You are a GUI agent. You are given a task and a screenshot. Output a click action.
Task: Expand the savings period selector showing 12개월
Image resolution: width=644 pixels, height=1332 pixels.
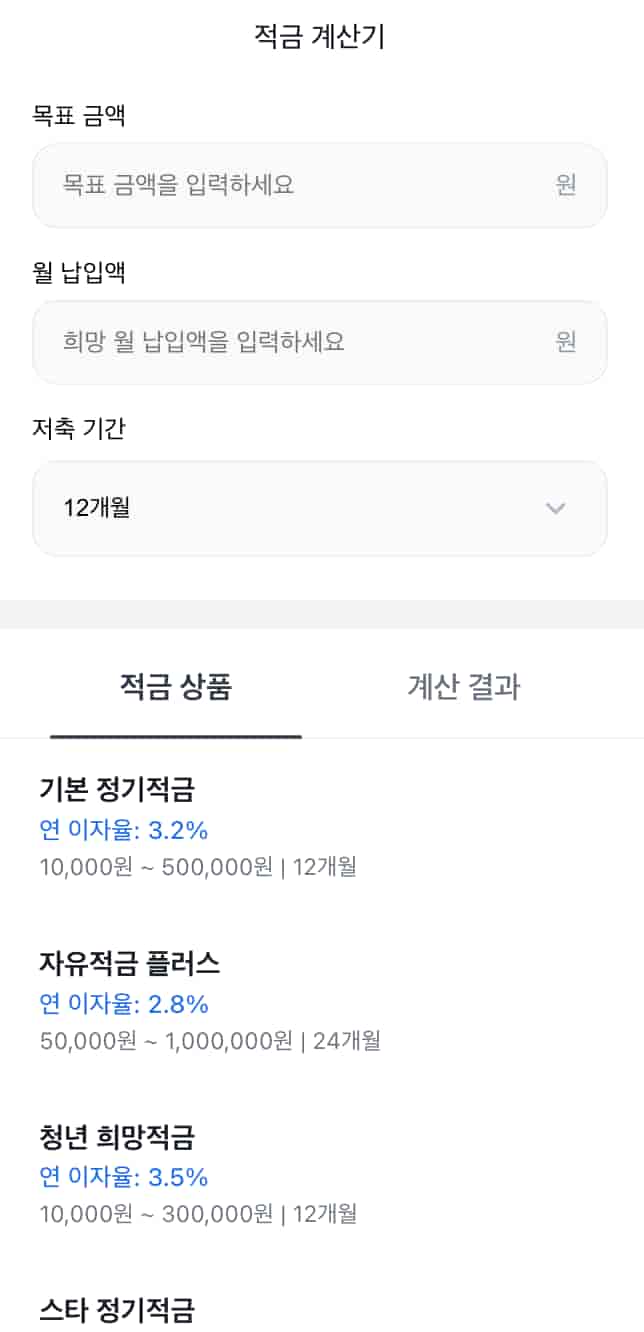320,509
